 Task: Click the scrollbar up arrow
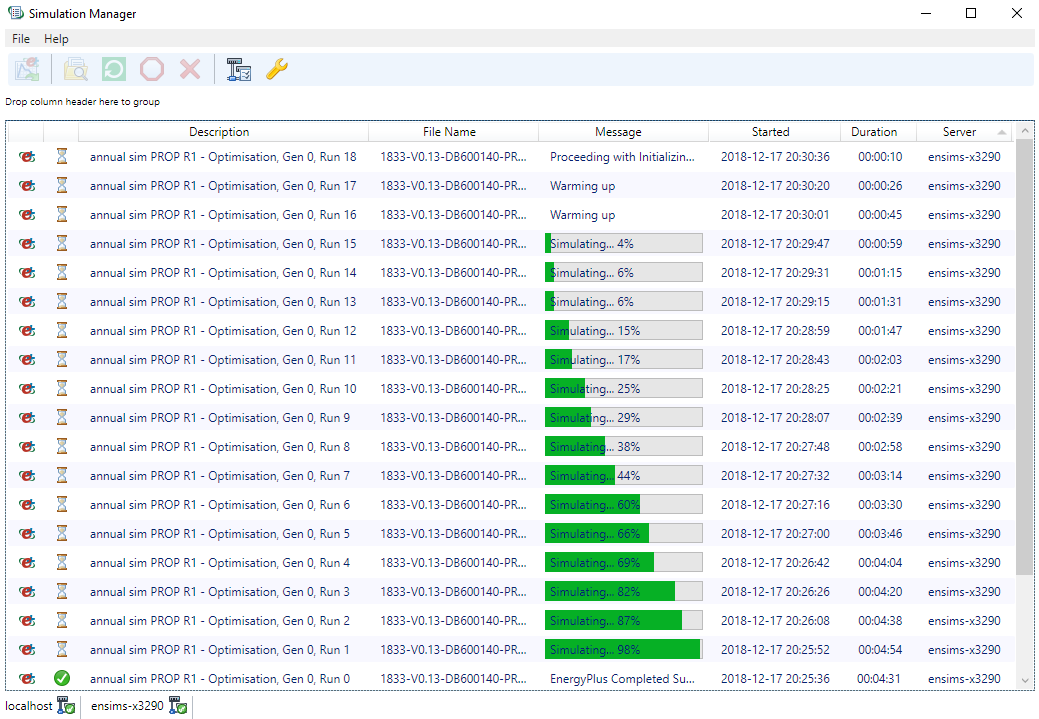1025,131
